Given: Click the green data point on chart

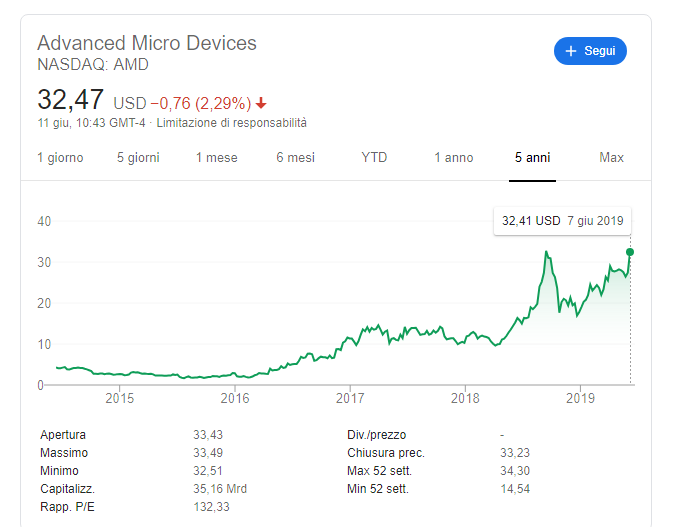Looking at the screenshot, I should pyautogui.click(x=630, y=252).
